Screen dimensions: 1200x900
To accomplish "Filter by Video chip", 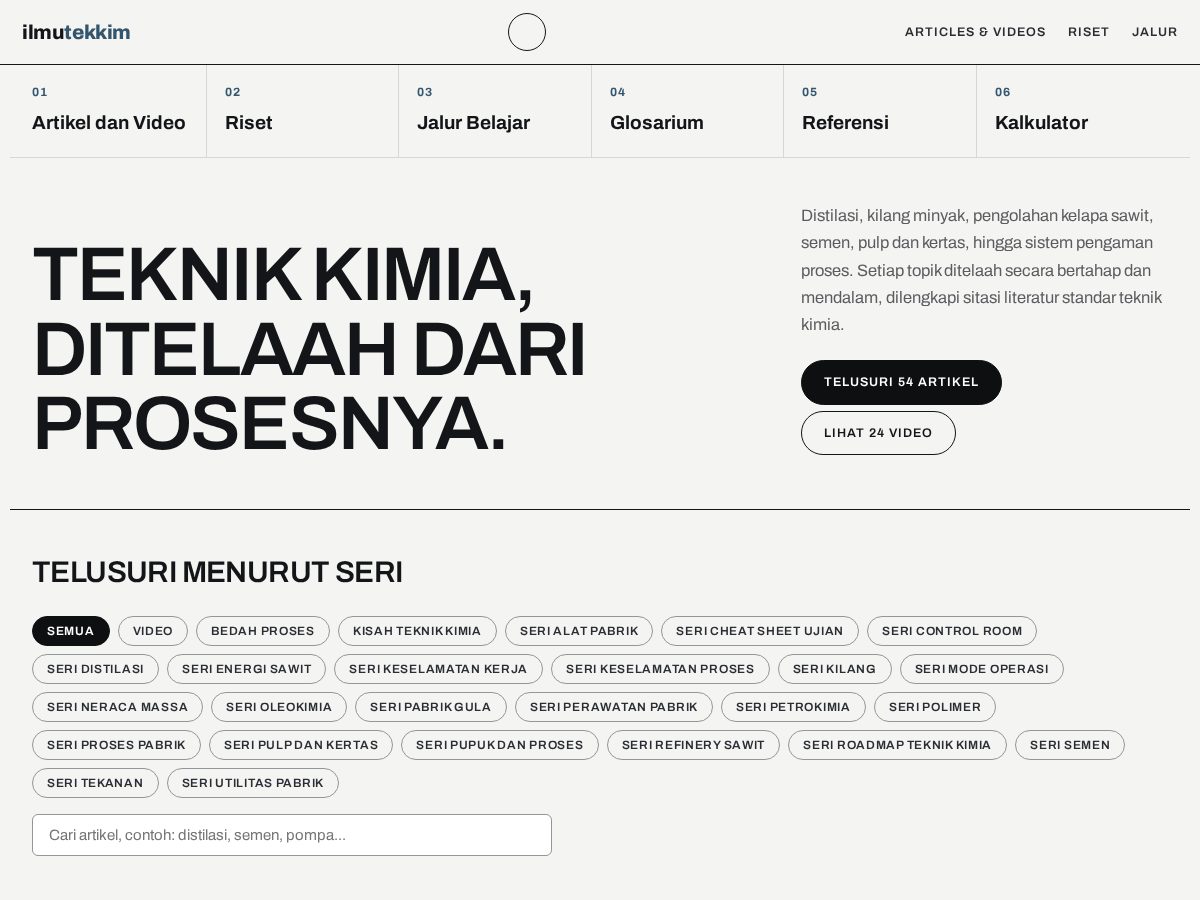I will pyautogui.click(x=153, y=631).
